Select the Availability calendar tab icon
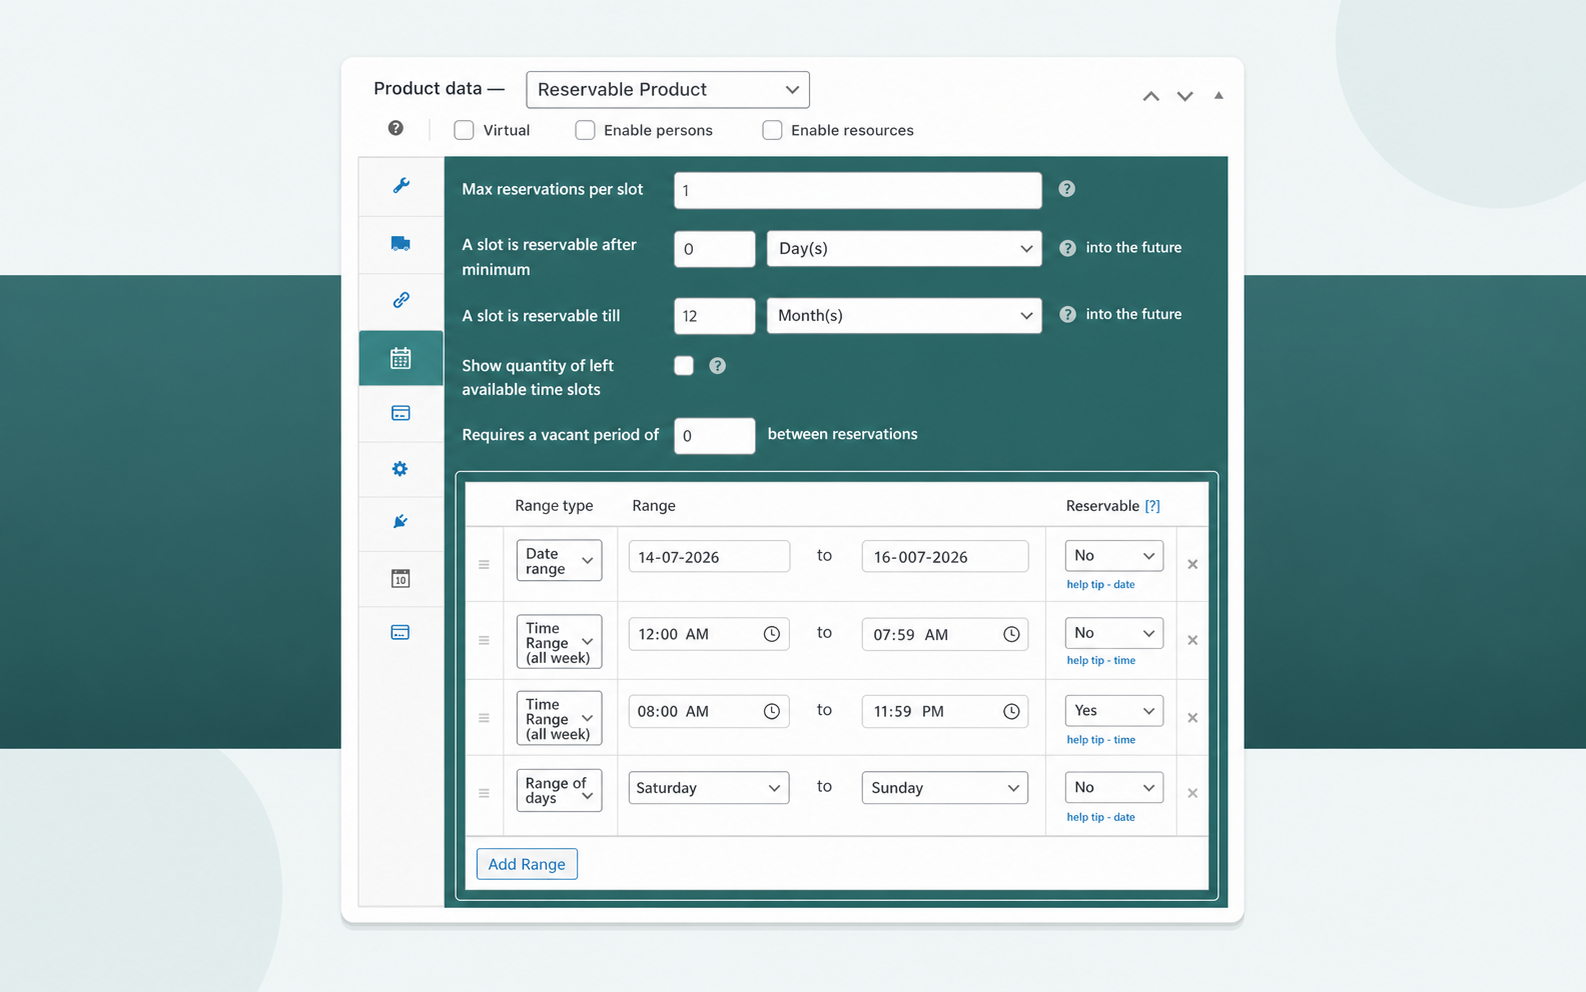1586x992 pixels. [x=401, y=358]
